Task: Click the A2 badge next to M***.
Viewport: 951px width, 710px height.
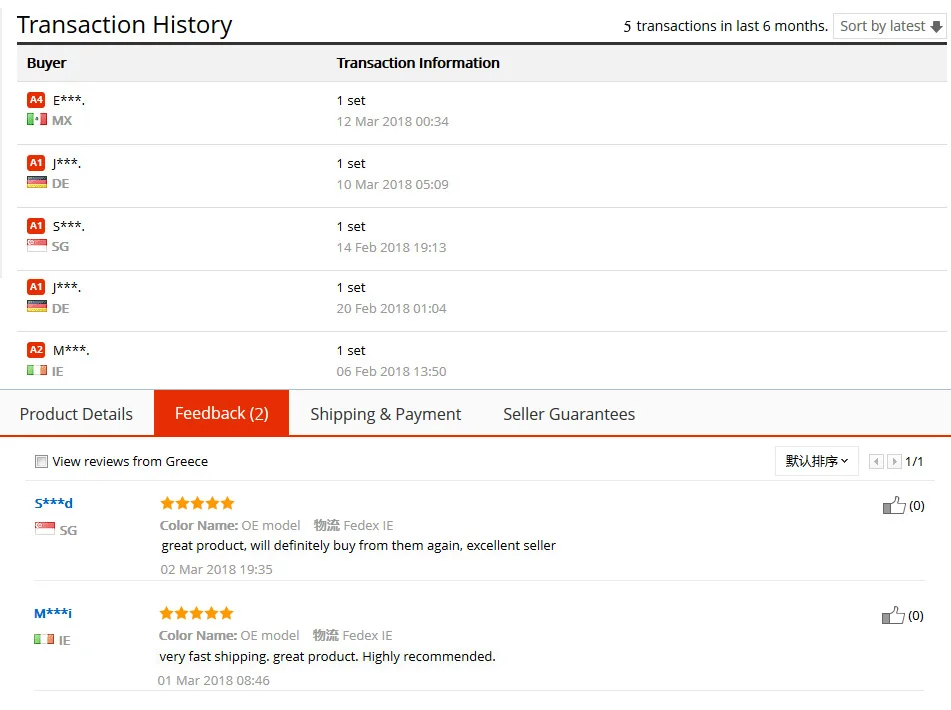Action: click(36, 350)
